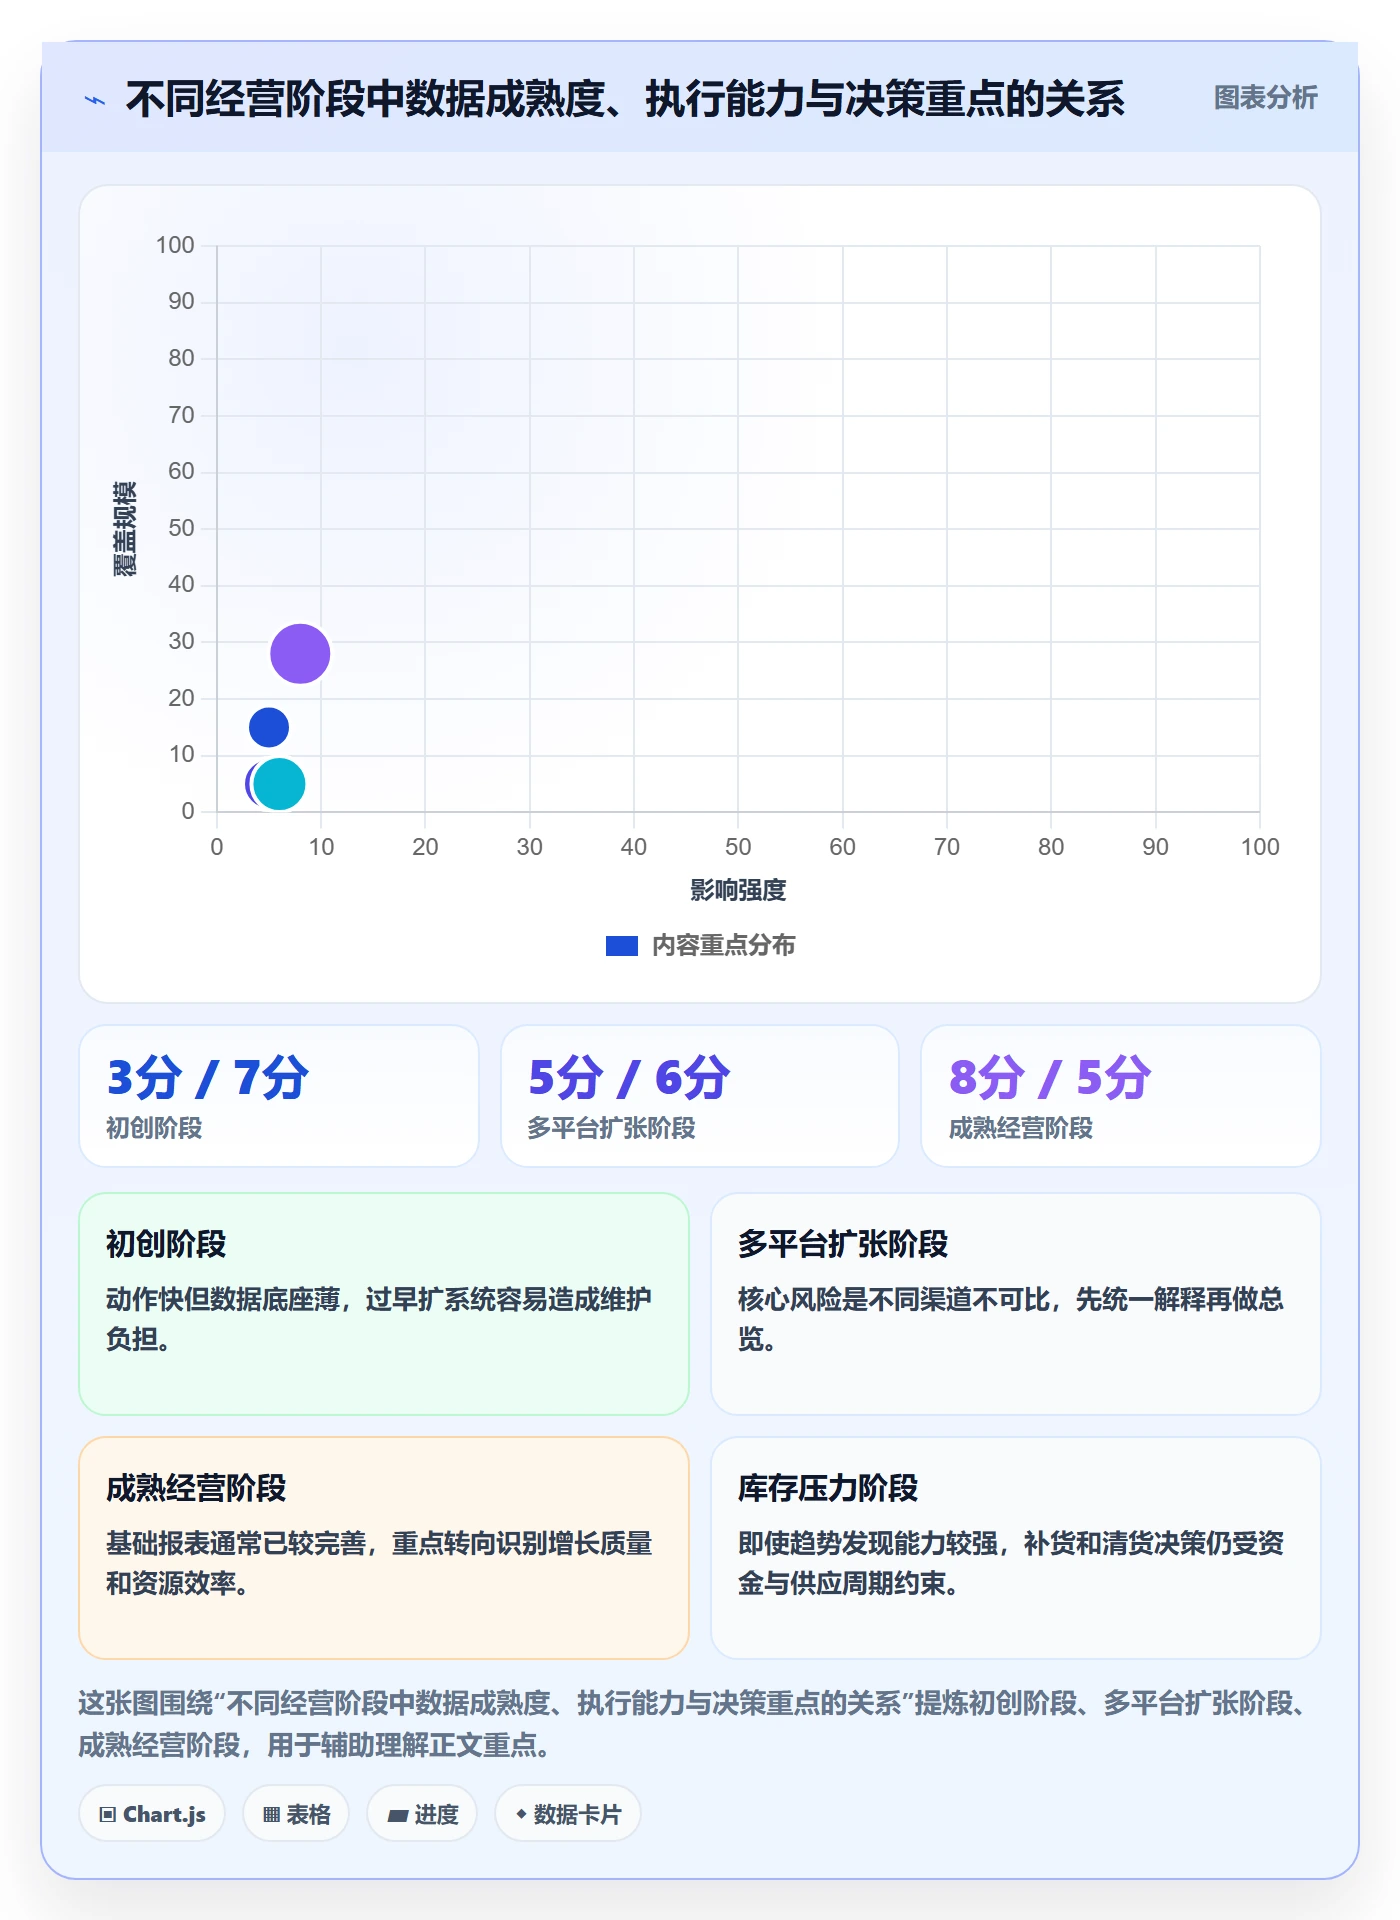1400x1920 pixels.
Task: Click the 内容重点分布 legend label
Action: 723,946
